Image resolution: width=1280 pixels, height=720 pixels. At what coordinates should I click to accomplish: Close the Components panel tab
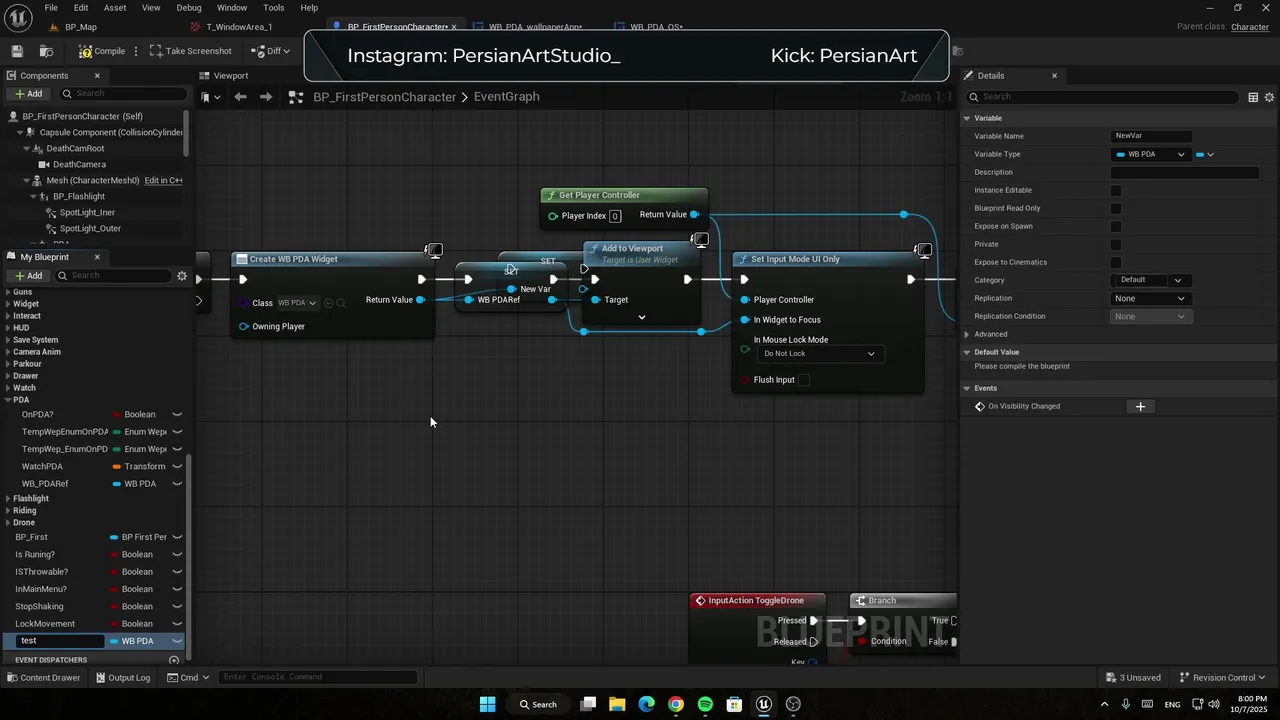pos(97,76)
